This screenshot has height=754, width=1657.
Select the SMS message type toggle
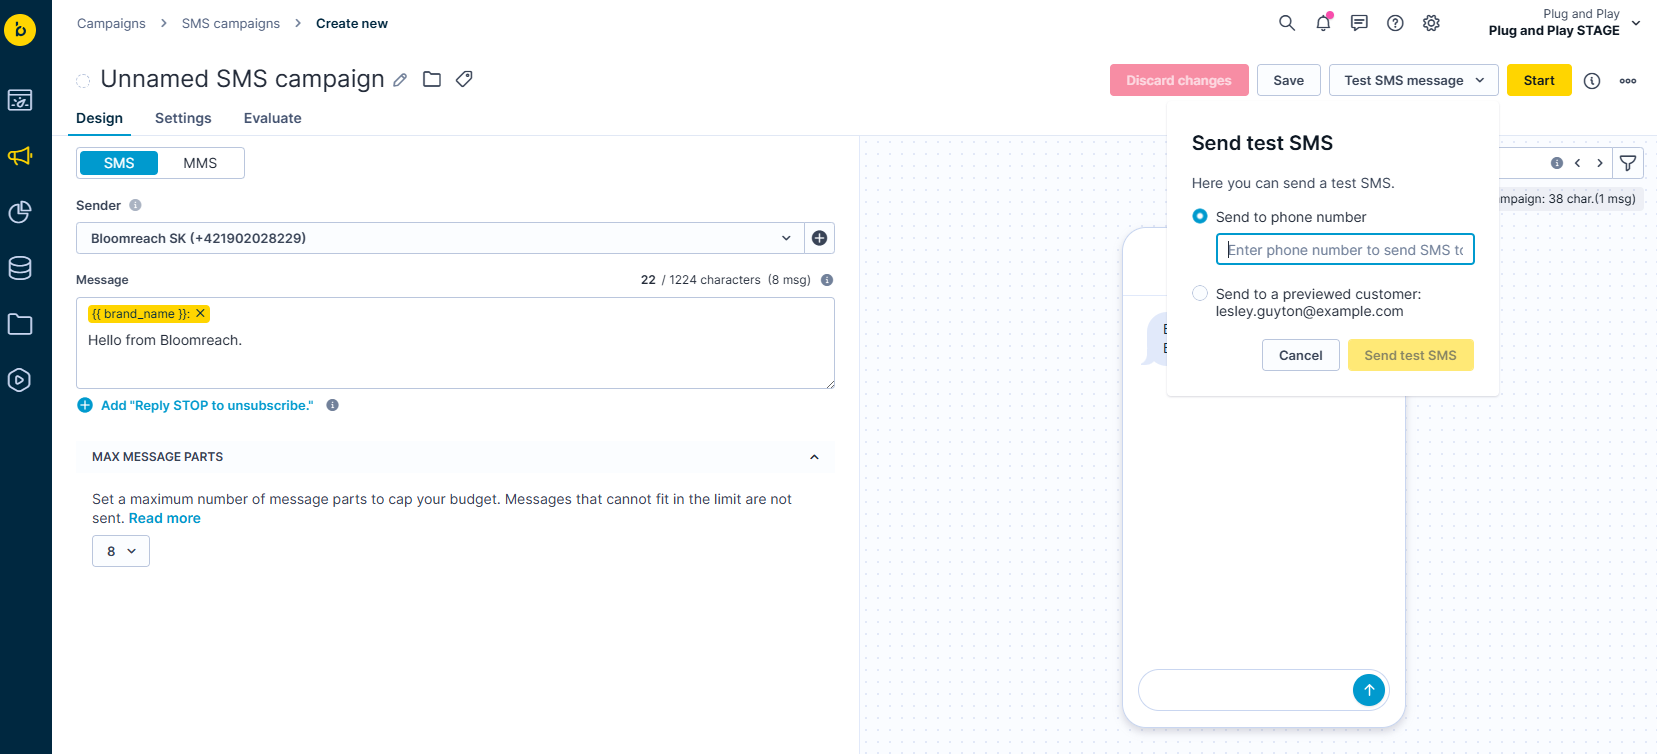coord(119,163)
